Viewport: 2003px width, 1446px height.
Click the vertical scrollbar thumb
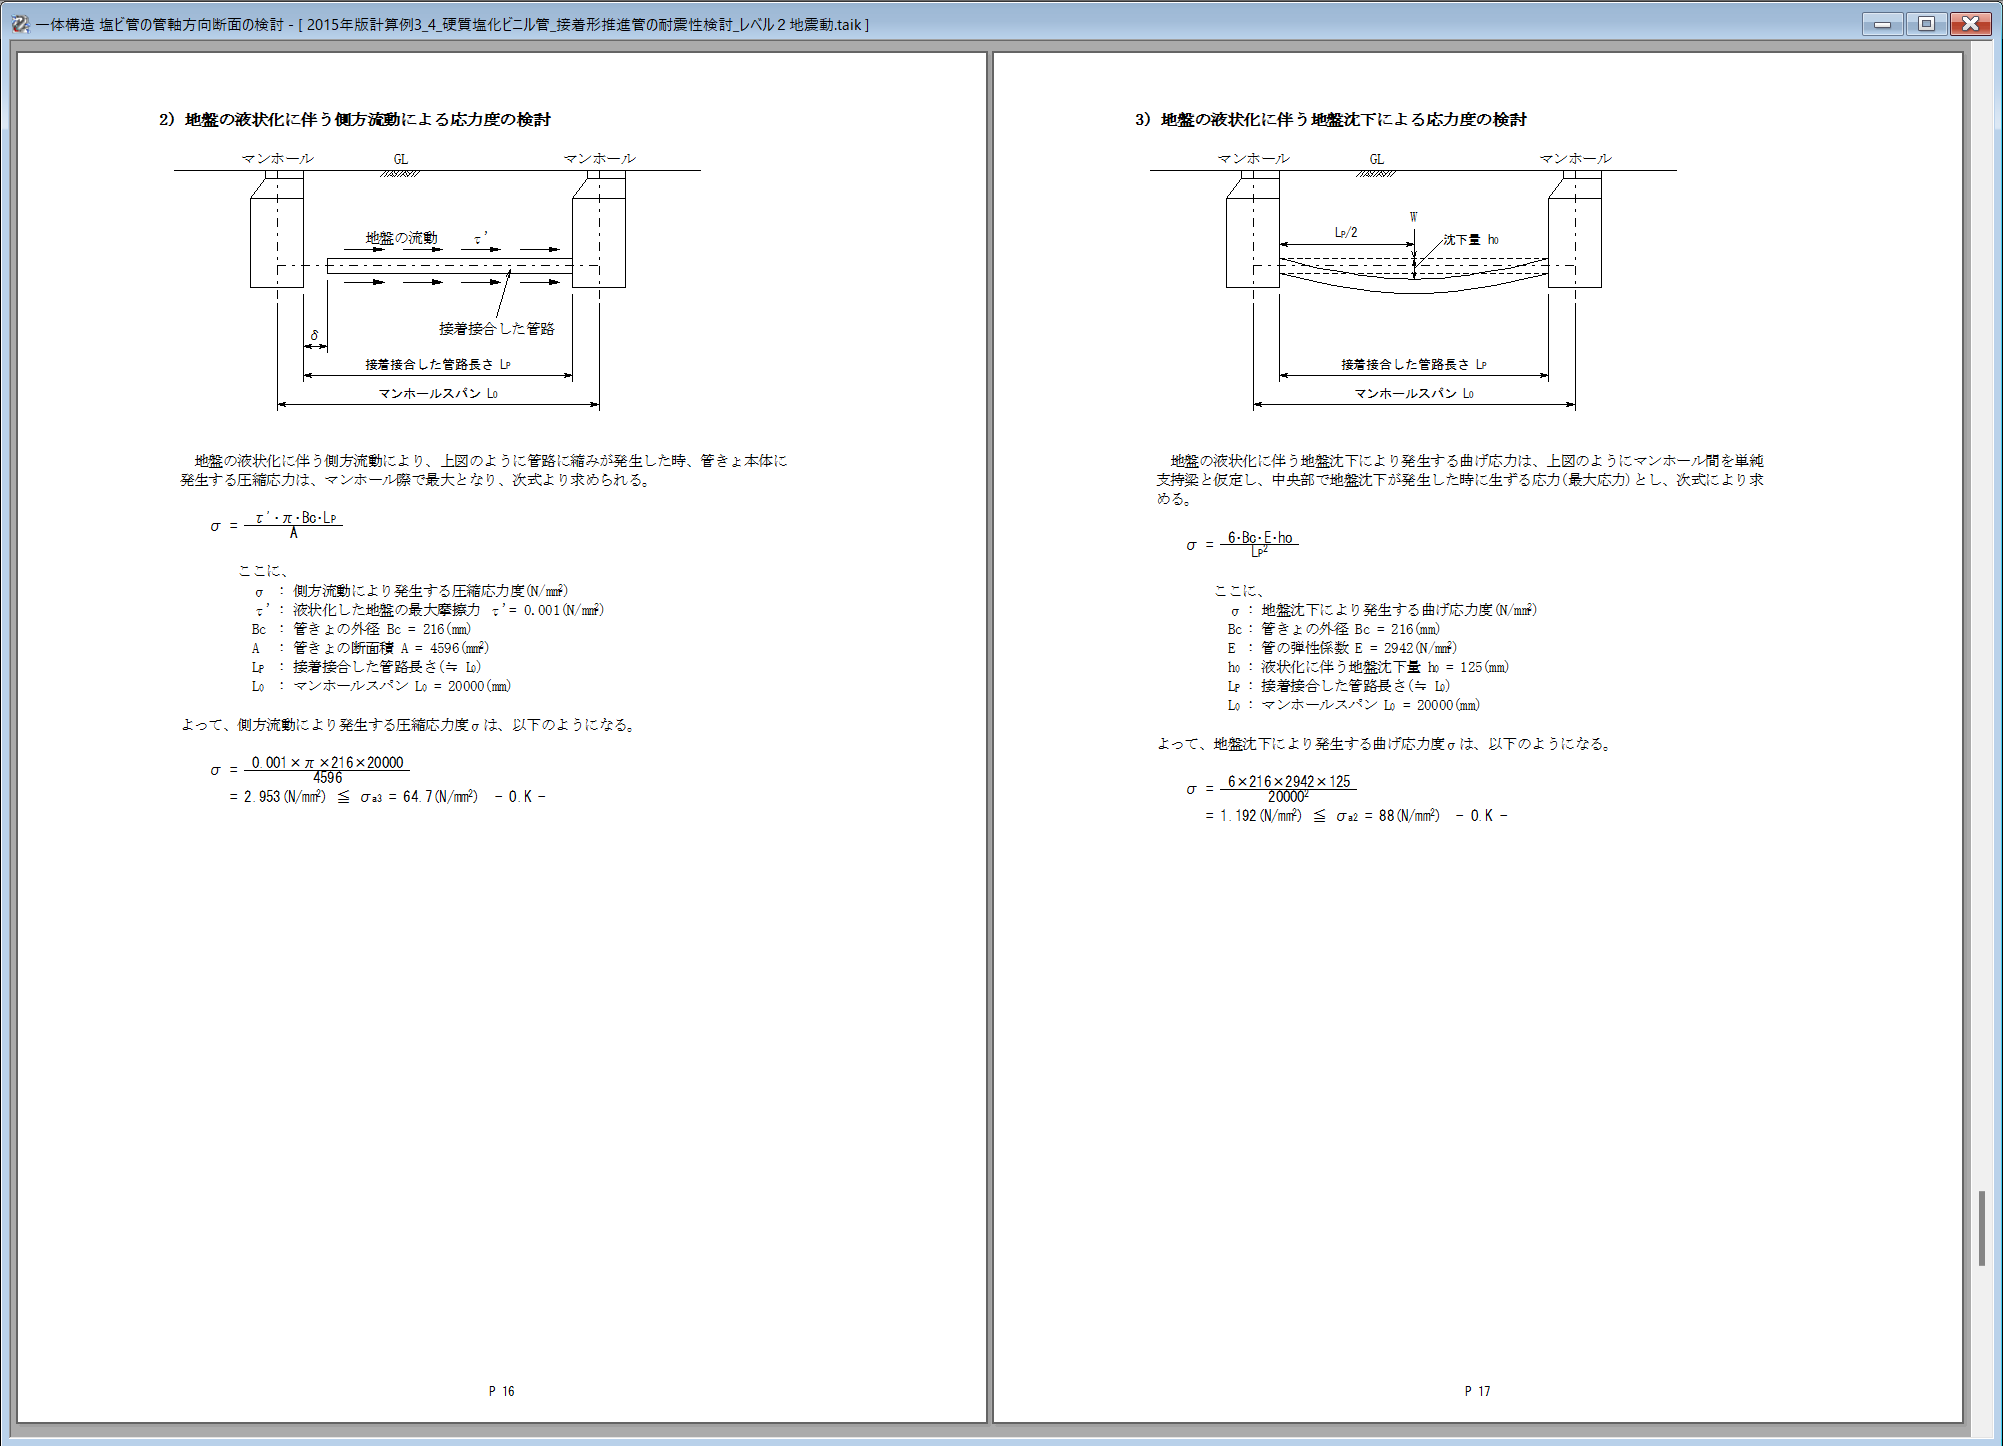1981,1228
